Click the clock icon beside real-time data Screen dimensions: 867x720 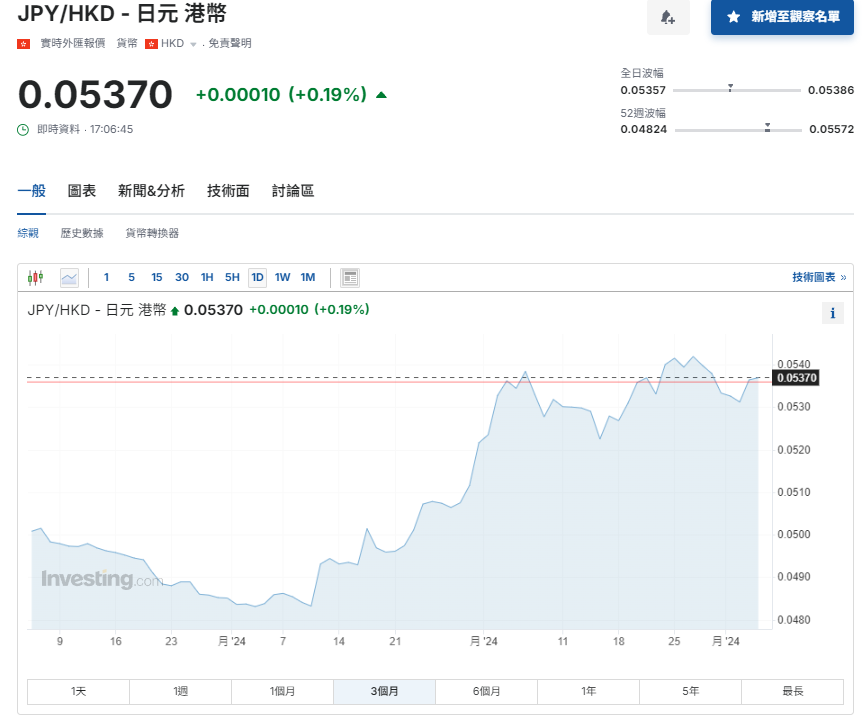pos(23,129)
